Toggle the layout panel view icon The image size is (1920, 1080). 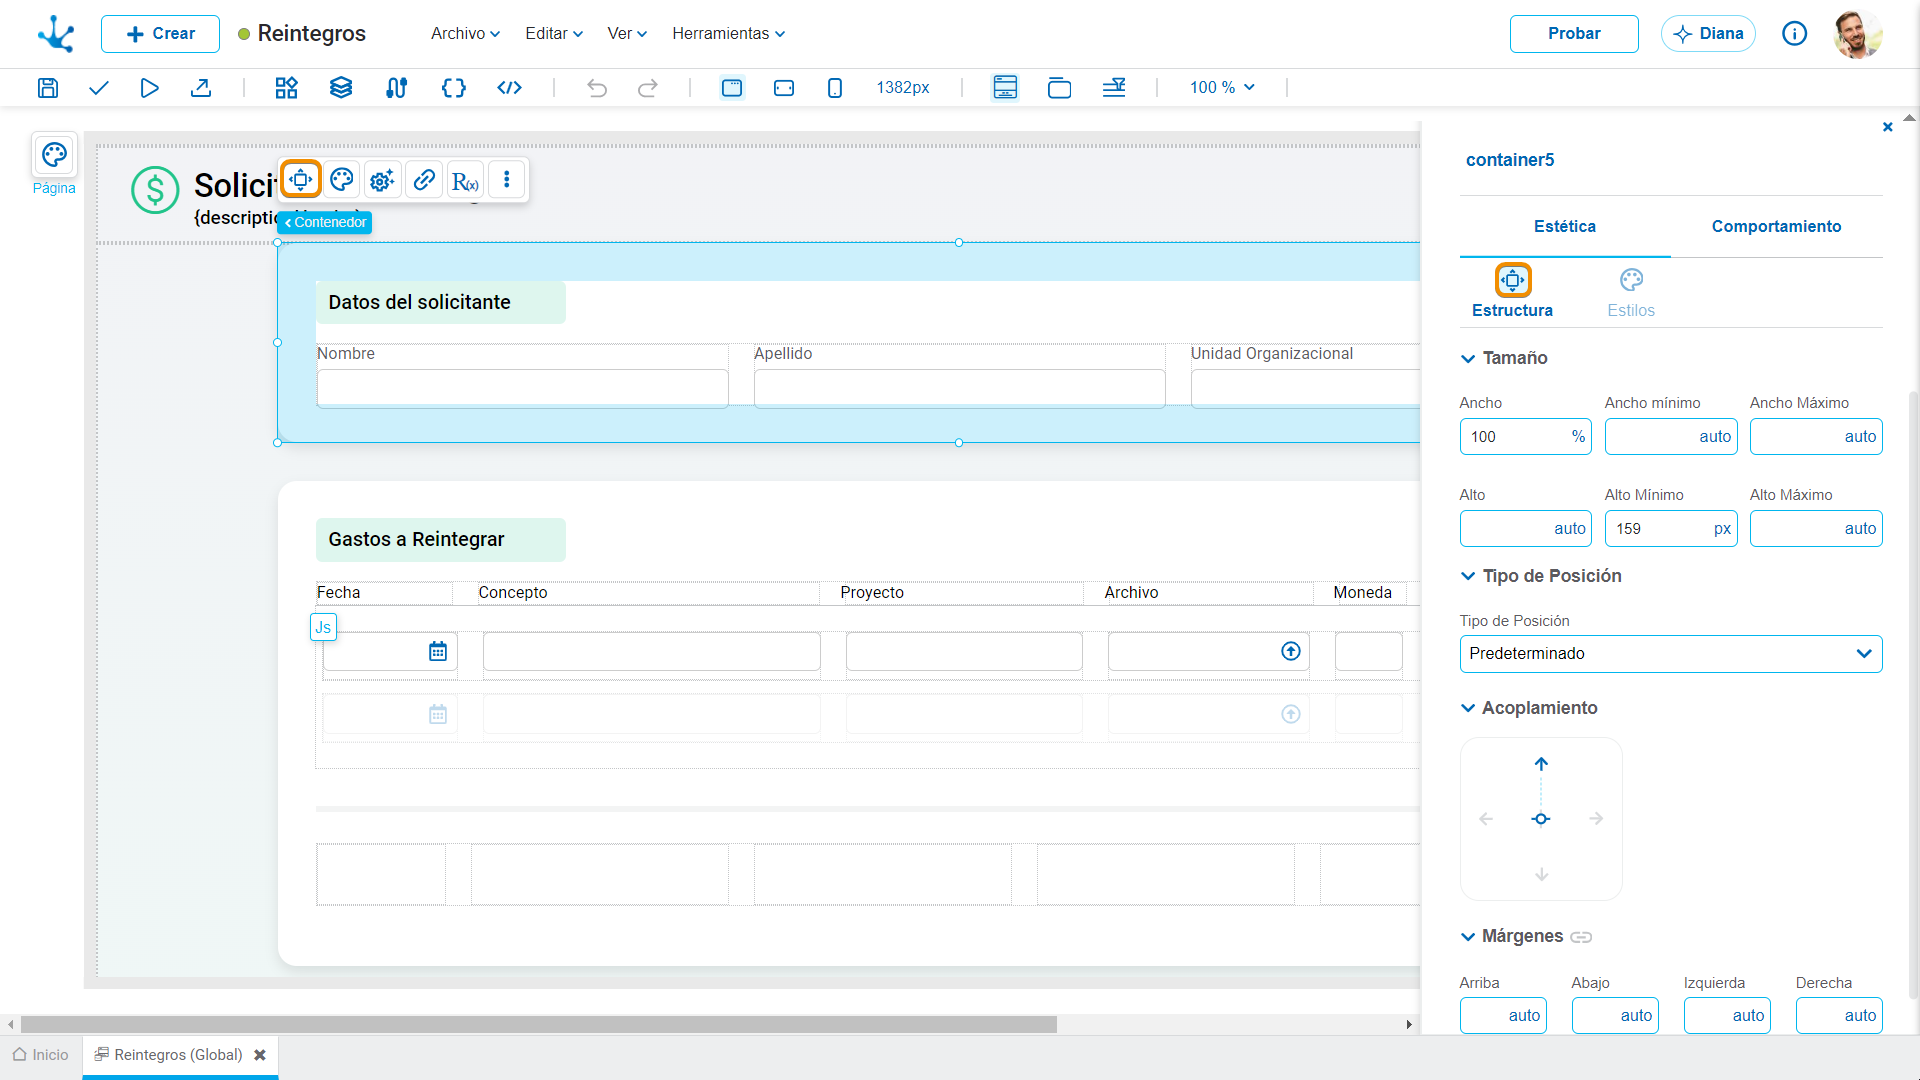tap(1005, 88)
